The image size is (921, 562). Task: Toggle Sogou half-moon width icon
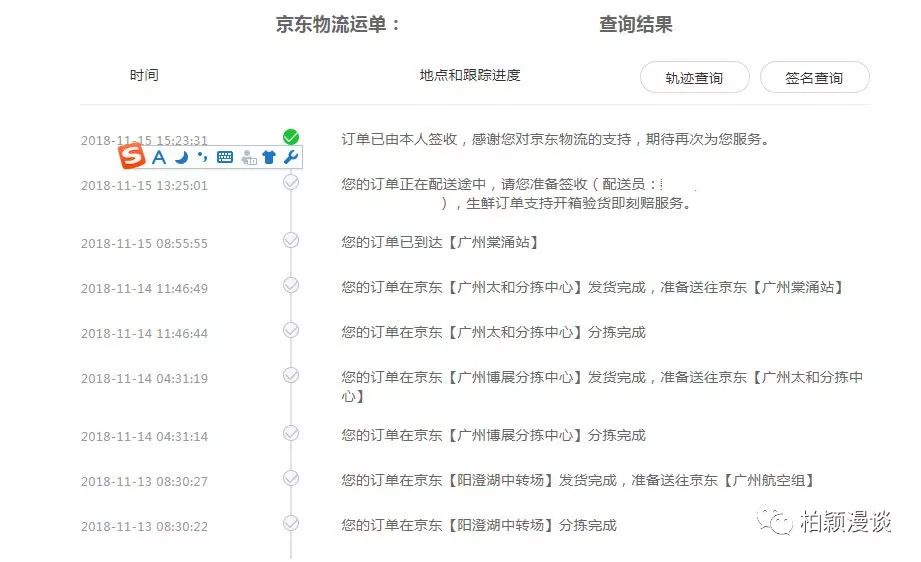coord(181,157)
